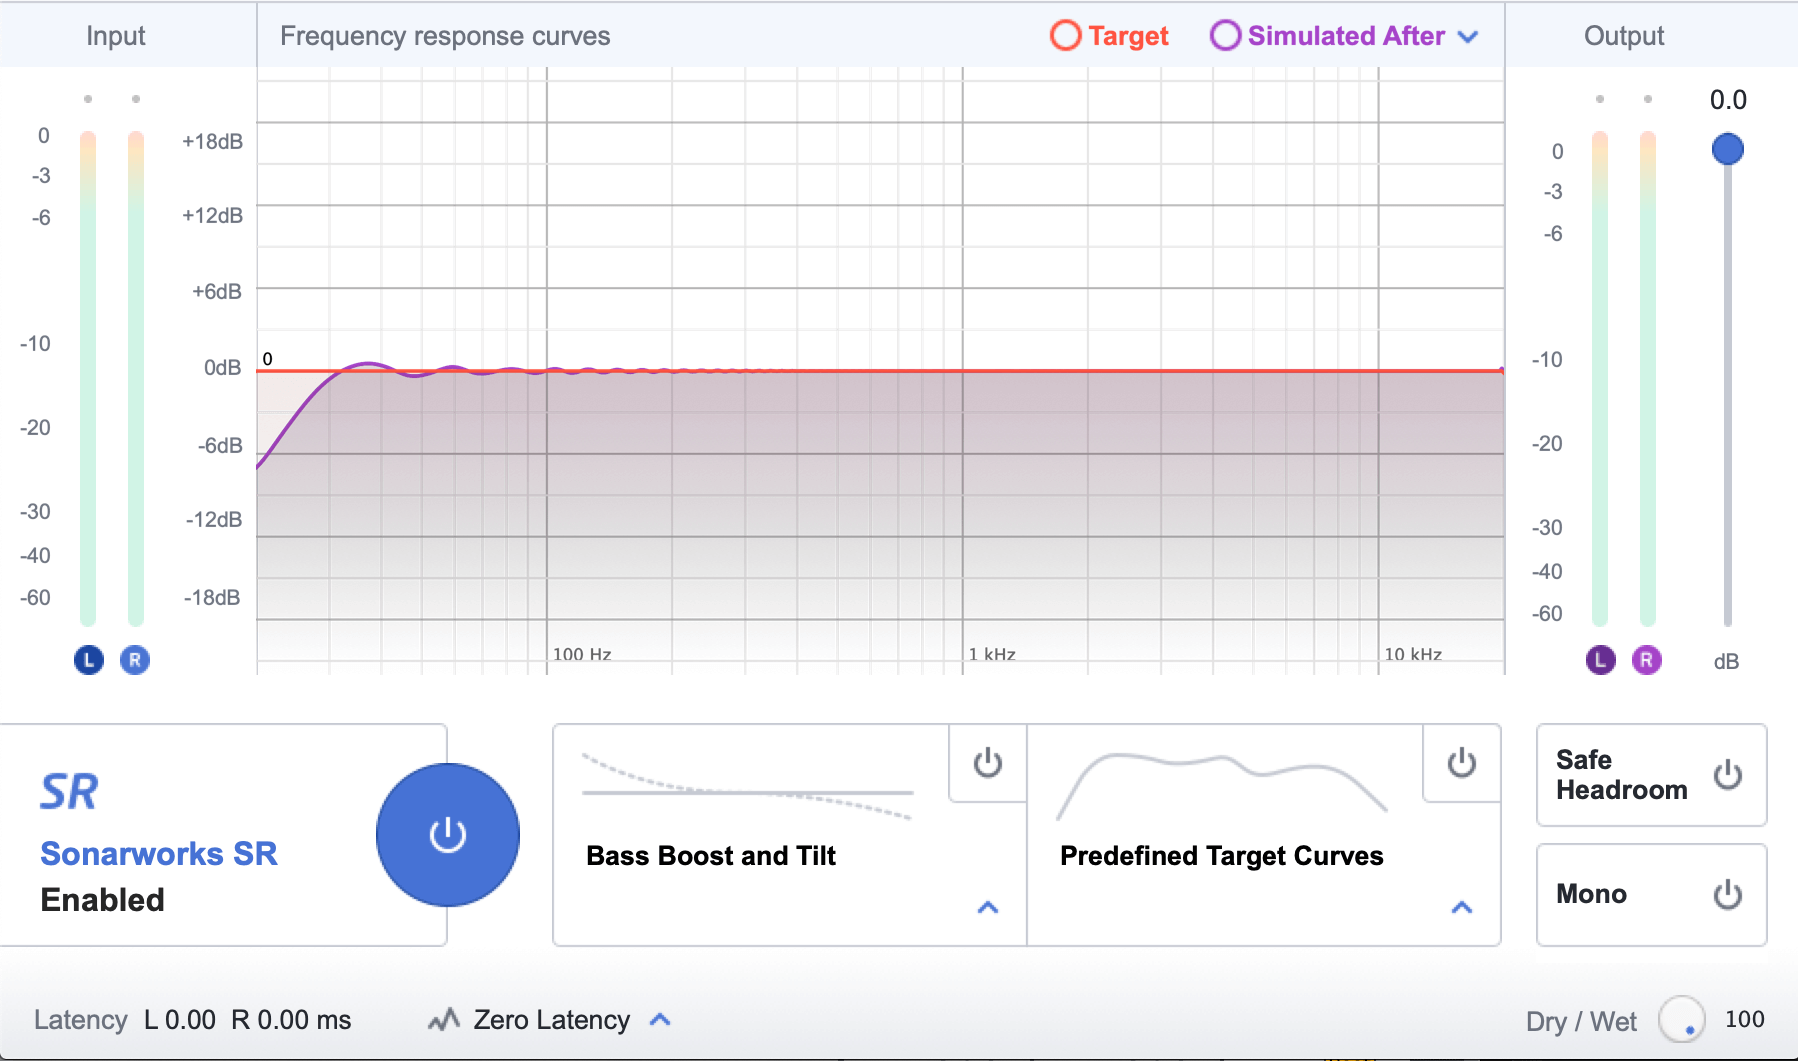Screen dimensions: 1798x1061
Task: Expand the Predefined Target Curves panel
Action: tap(1461, 907)
